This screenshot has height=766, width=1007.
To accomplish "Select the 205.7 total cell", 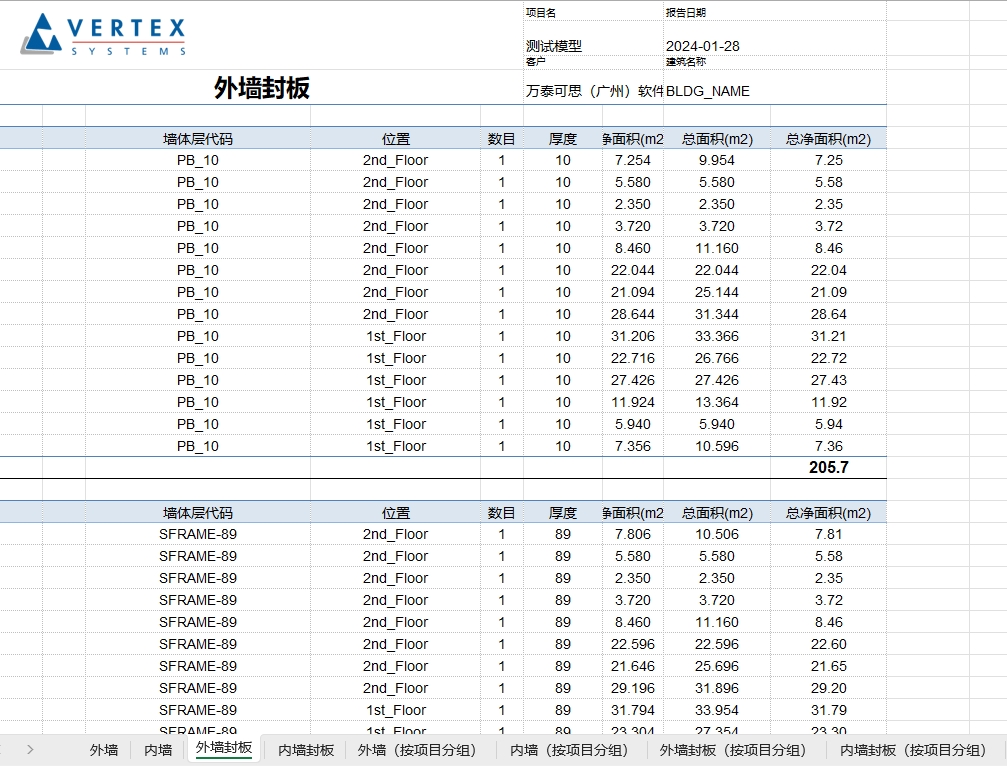I will point(828,467).
